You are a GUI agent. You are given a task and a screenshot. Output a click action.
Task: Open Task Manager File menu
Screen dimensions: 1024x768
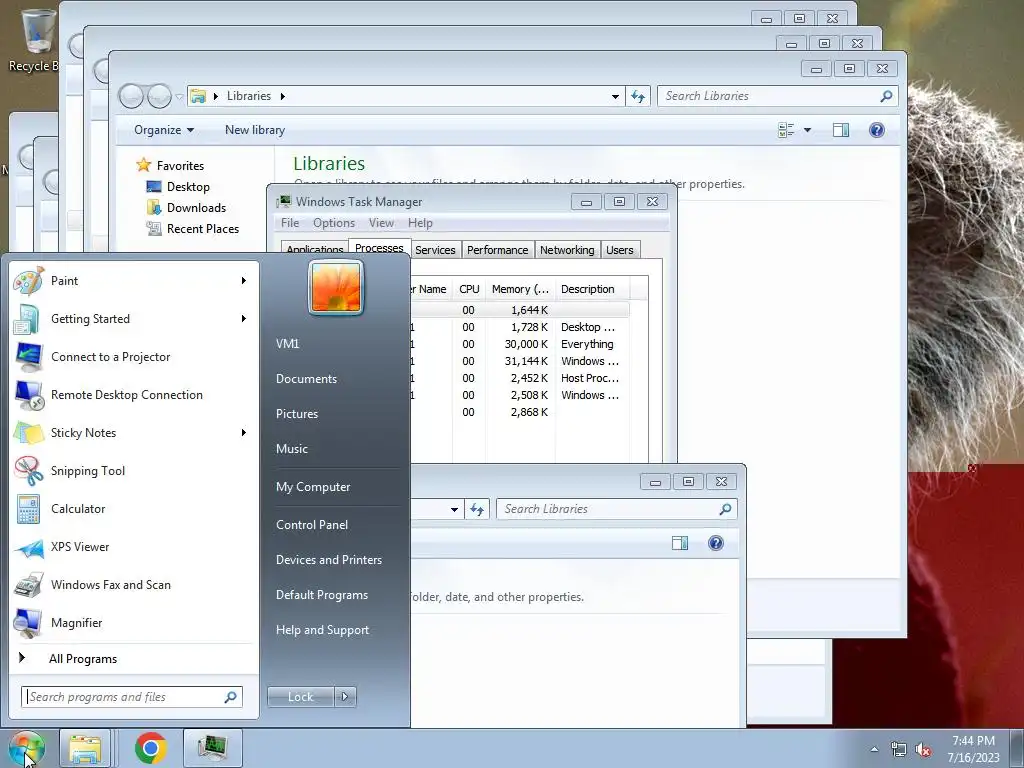coord(290,223)
